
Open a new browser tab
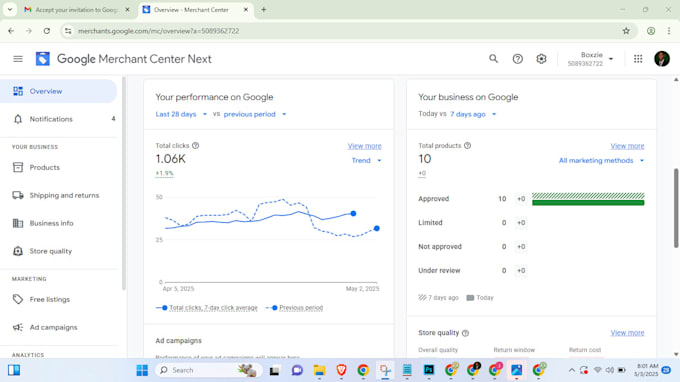264,10
